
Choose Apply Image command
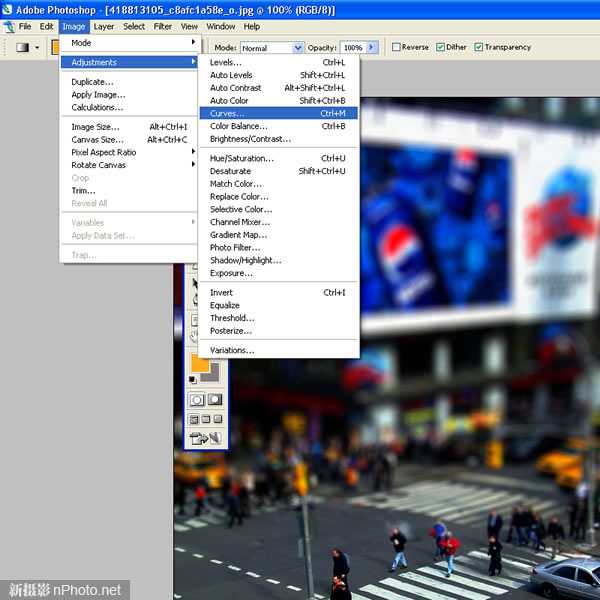click(129, 95)
